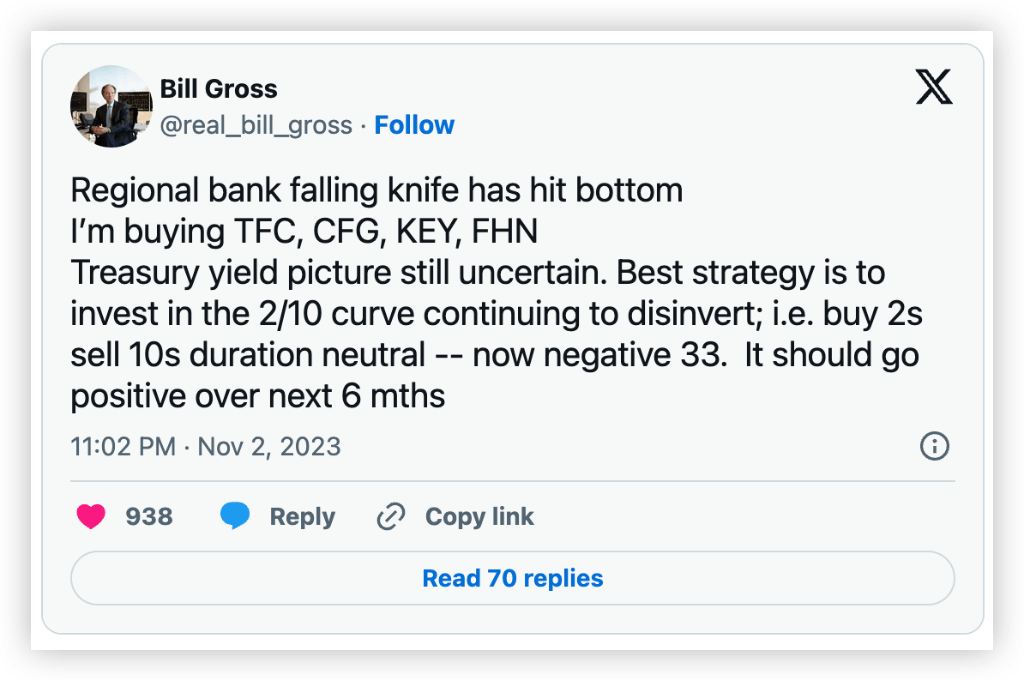Click the "positive over next 6 mths" line
Screen dimensions: 1024x680
pyautogui.click(x=257, y=396)
